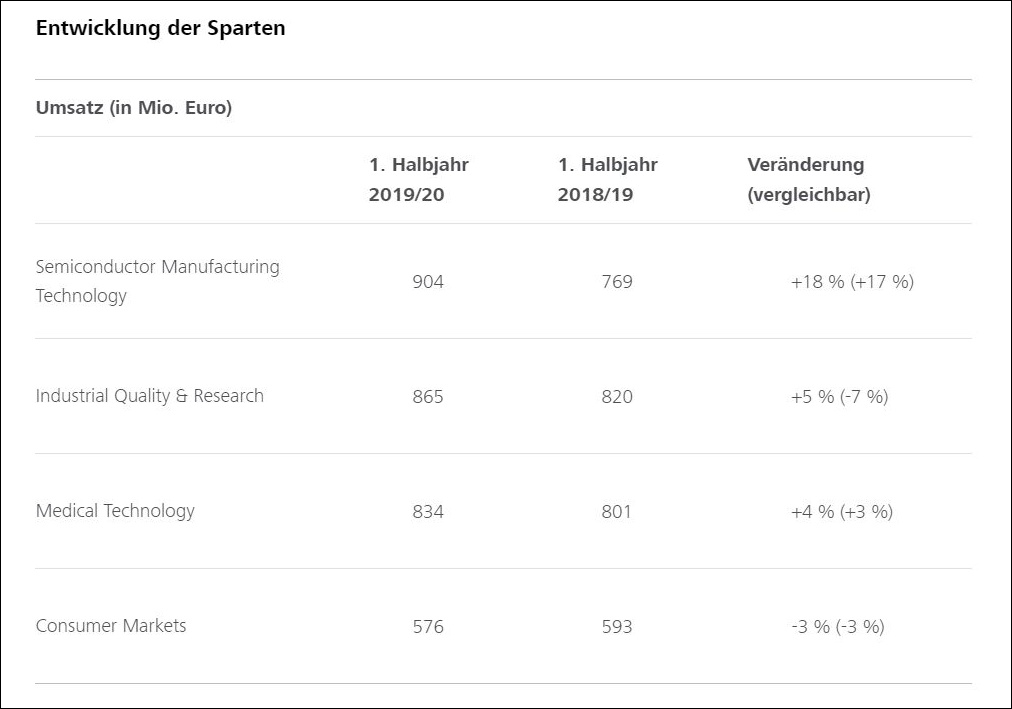Click the 'Umsatz (in Mio. Euro)' table caption
The height and width of the screenshot is (709, 1012).
(x=133, y=108)
